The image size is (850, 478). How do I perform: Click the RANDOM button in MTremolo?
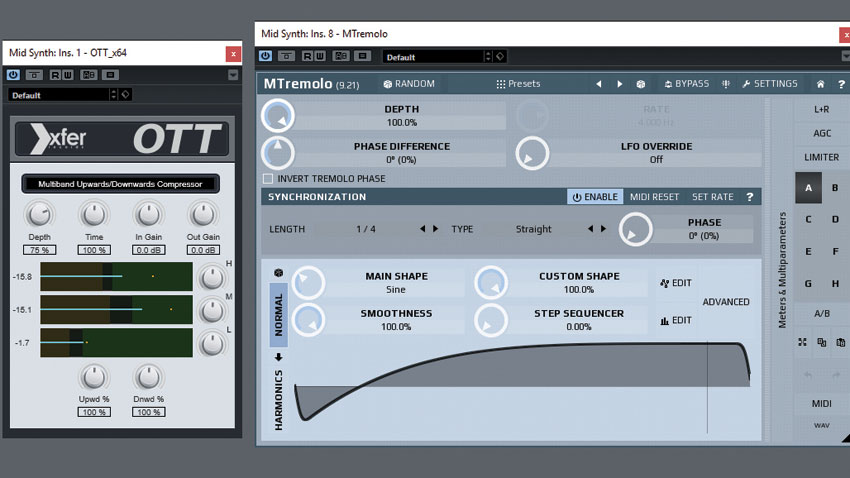pyautogui.click(x=409, y=84)
